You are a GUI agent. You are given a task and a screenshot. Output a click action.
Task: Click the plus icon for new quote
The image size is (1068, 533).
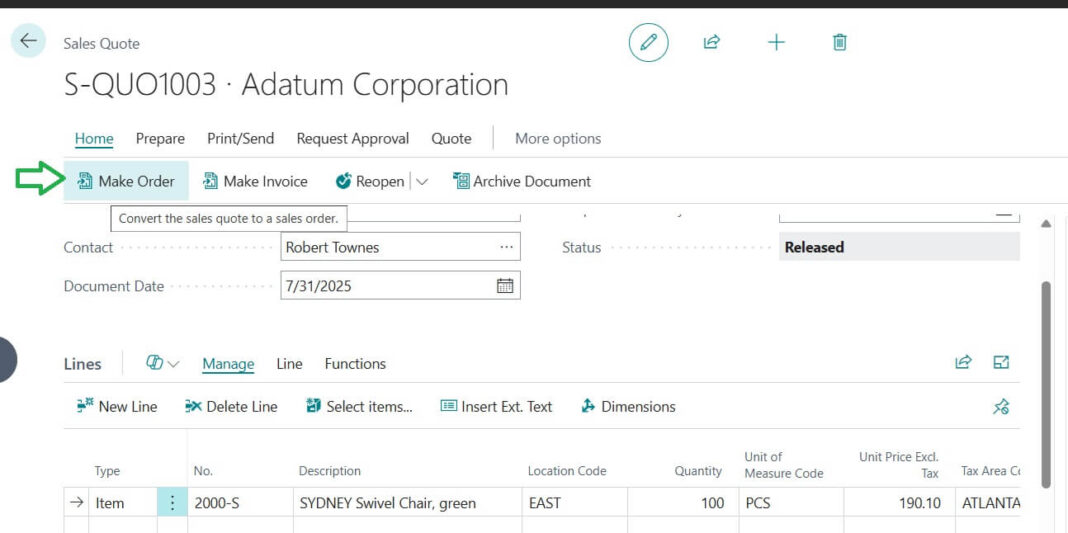[x=776, y=42]
